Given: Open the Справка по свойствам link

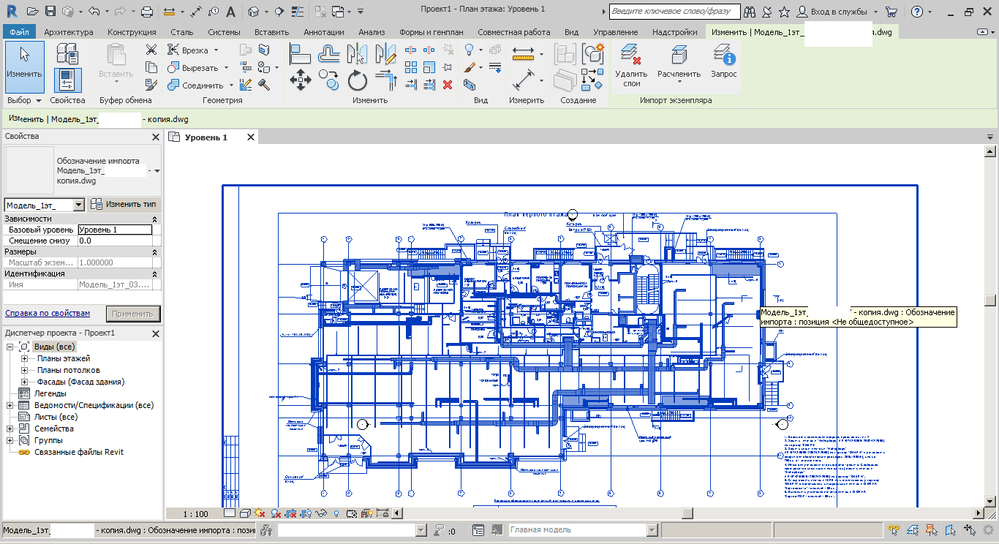Looking at the screenshot, I should 48,313.
